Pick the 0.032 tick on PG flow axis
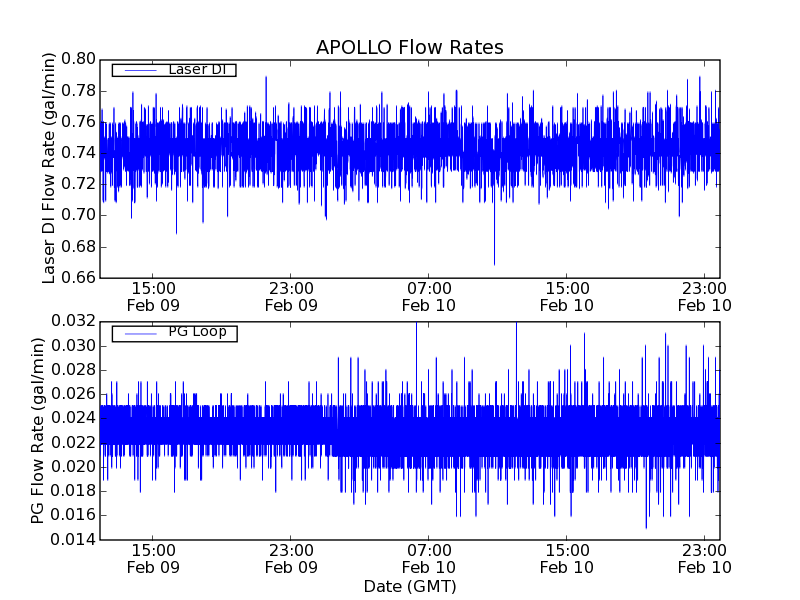800x600 pixels. click(73, 321)
